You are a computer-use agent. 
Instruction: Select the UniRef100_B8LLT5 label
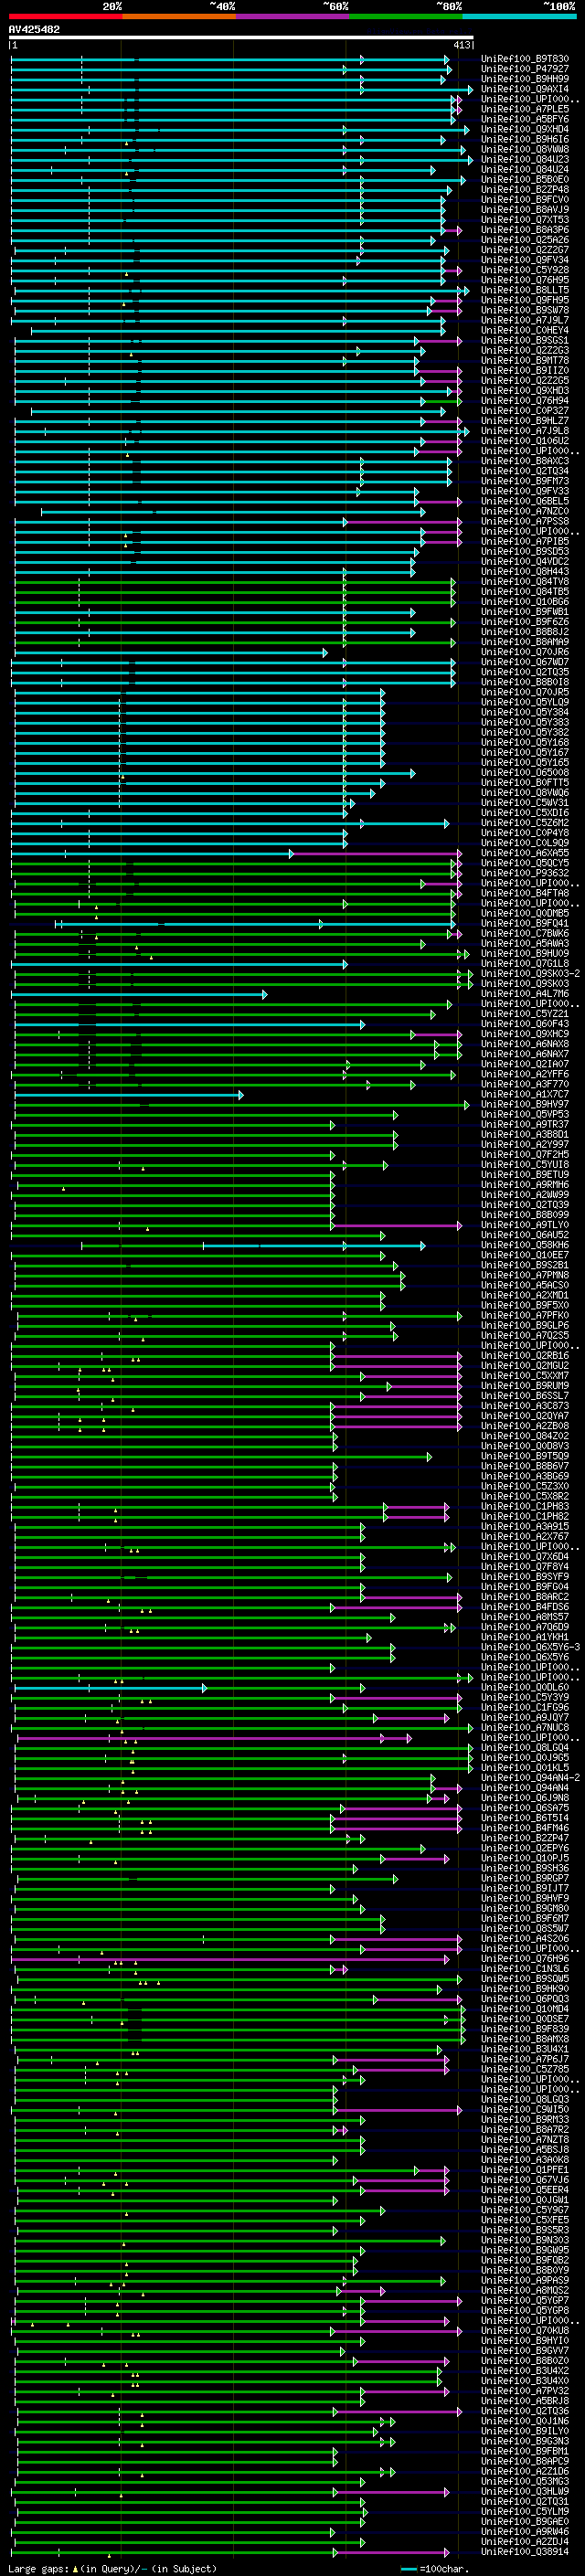click(525, 290)
